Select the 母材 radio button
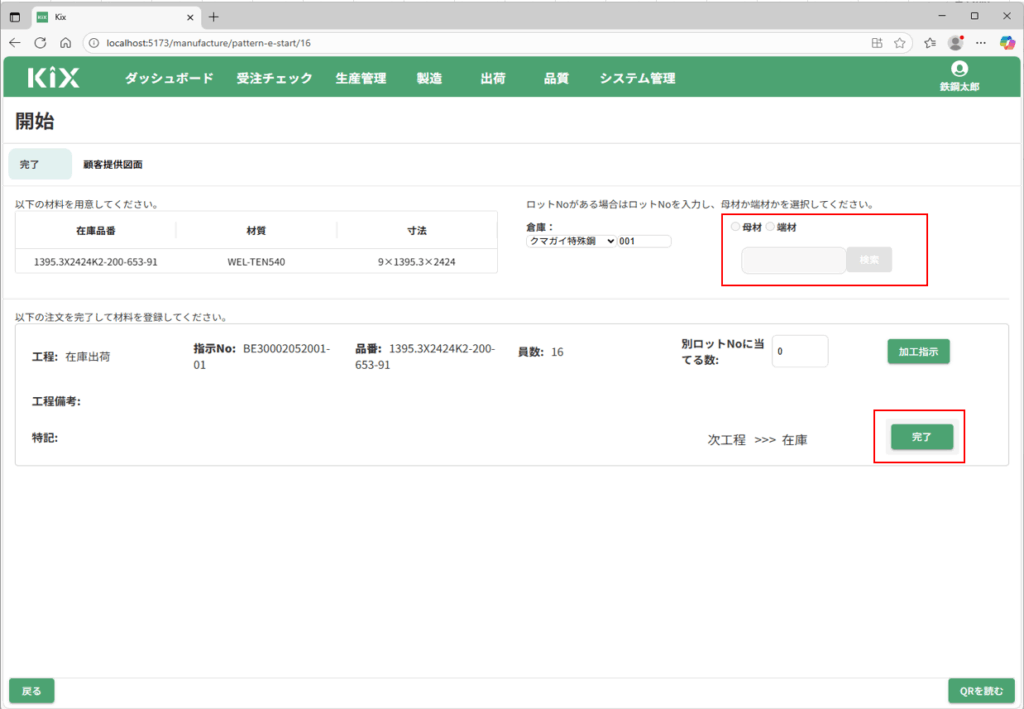Screen dimensions: 1024x709 coord(736,227)
